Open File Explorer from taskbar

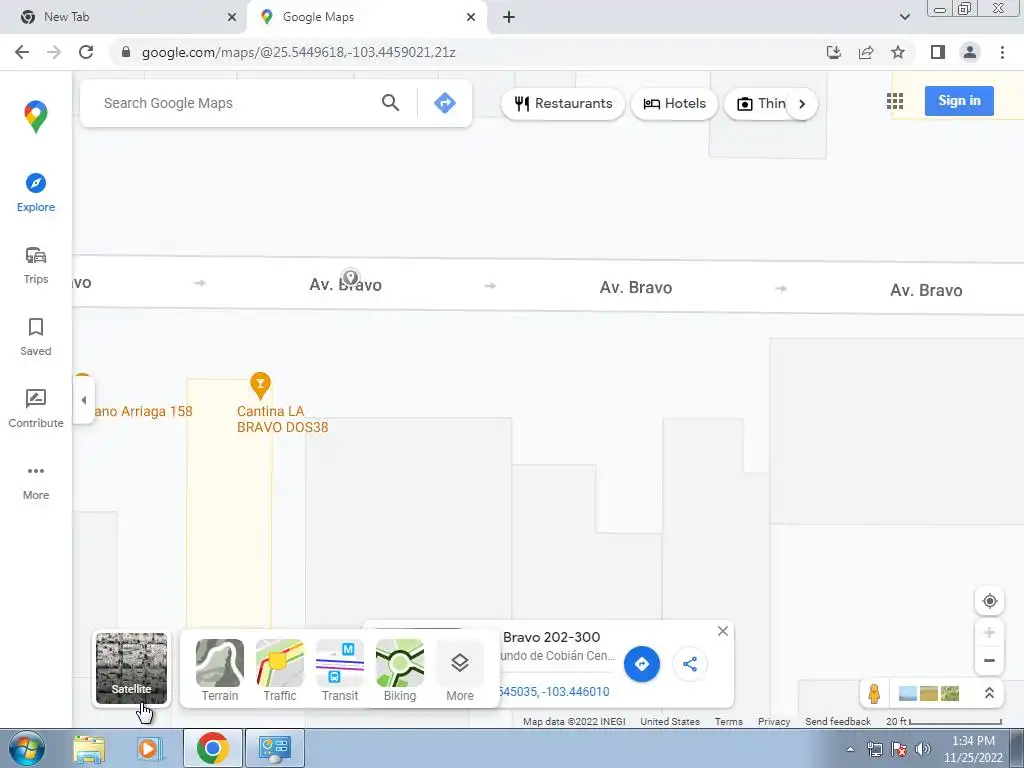click(x=89, y=748)
